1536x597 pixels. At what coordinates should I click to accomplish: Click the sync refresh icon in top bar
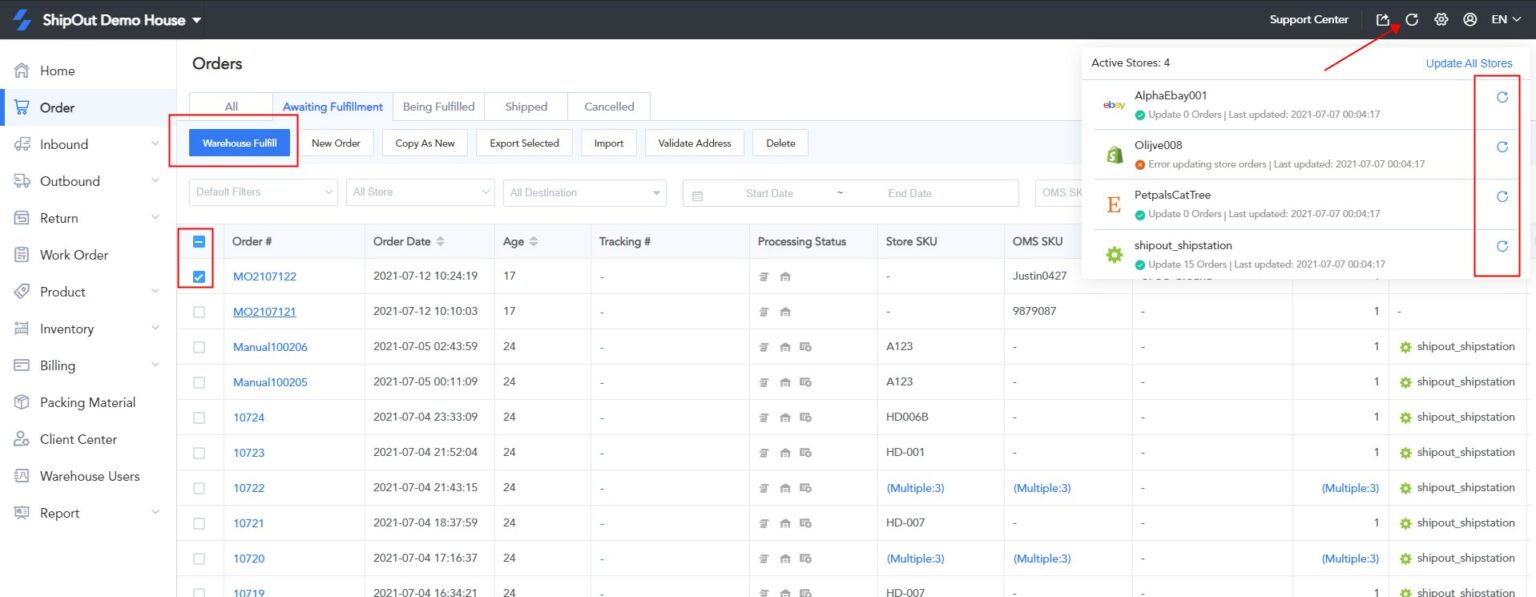[1412, 19]
